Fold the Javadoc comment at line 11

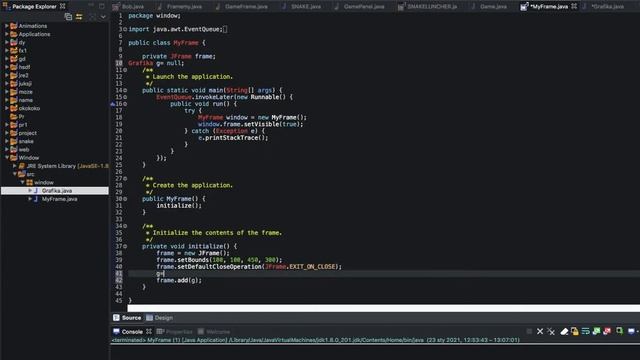pyautogui.click(x=125, y=70)
